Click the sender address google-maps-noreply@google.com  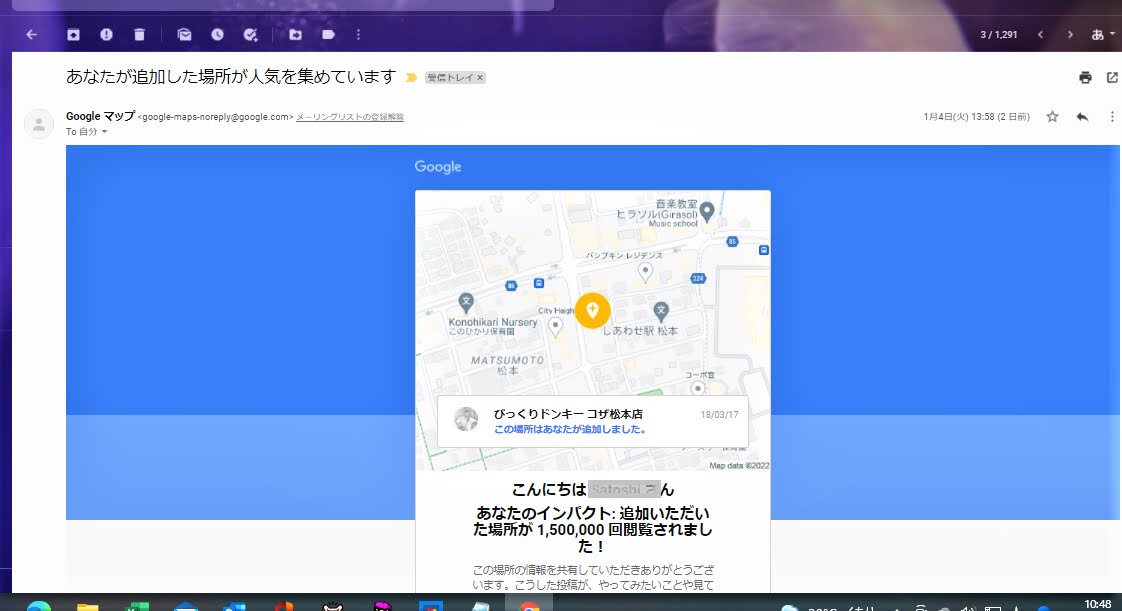[x=215, y=117]
